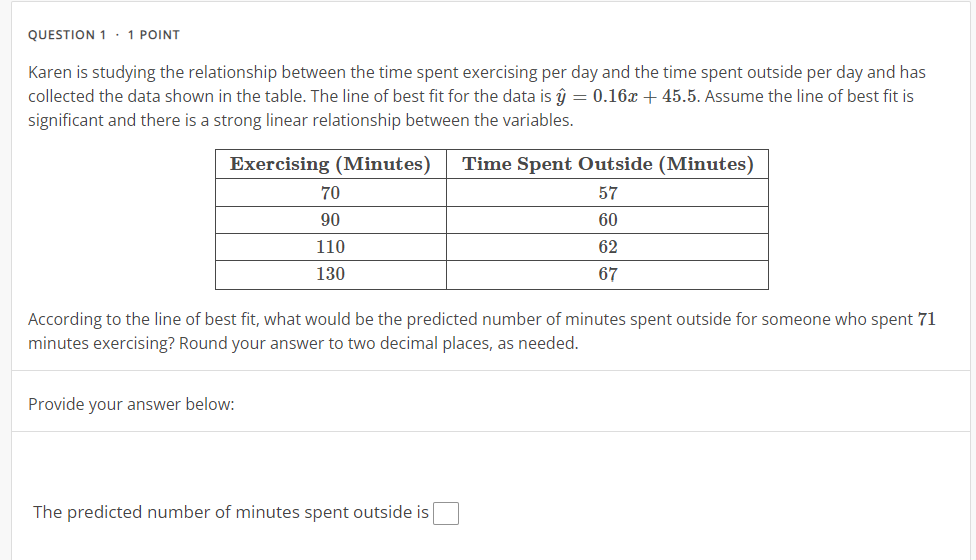
Task: Click table cell with value 67
Action: [x=607, y=274]
